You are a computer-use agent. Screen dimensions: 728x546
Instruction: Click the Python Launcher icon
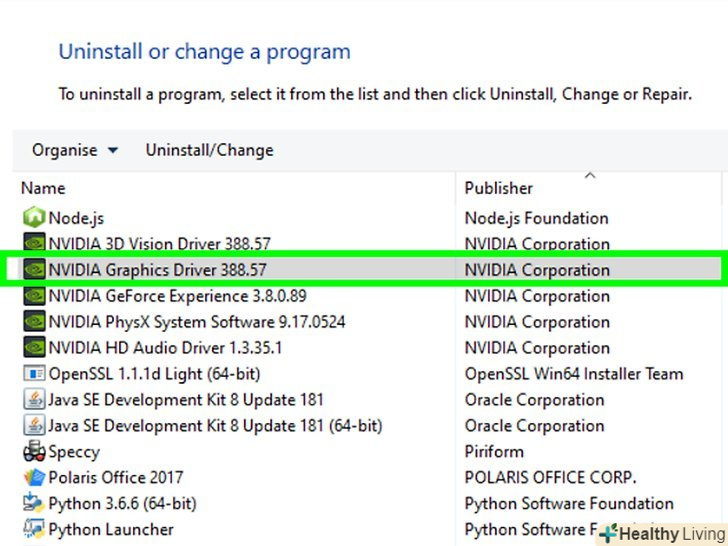tap(34, 529)
